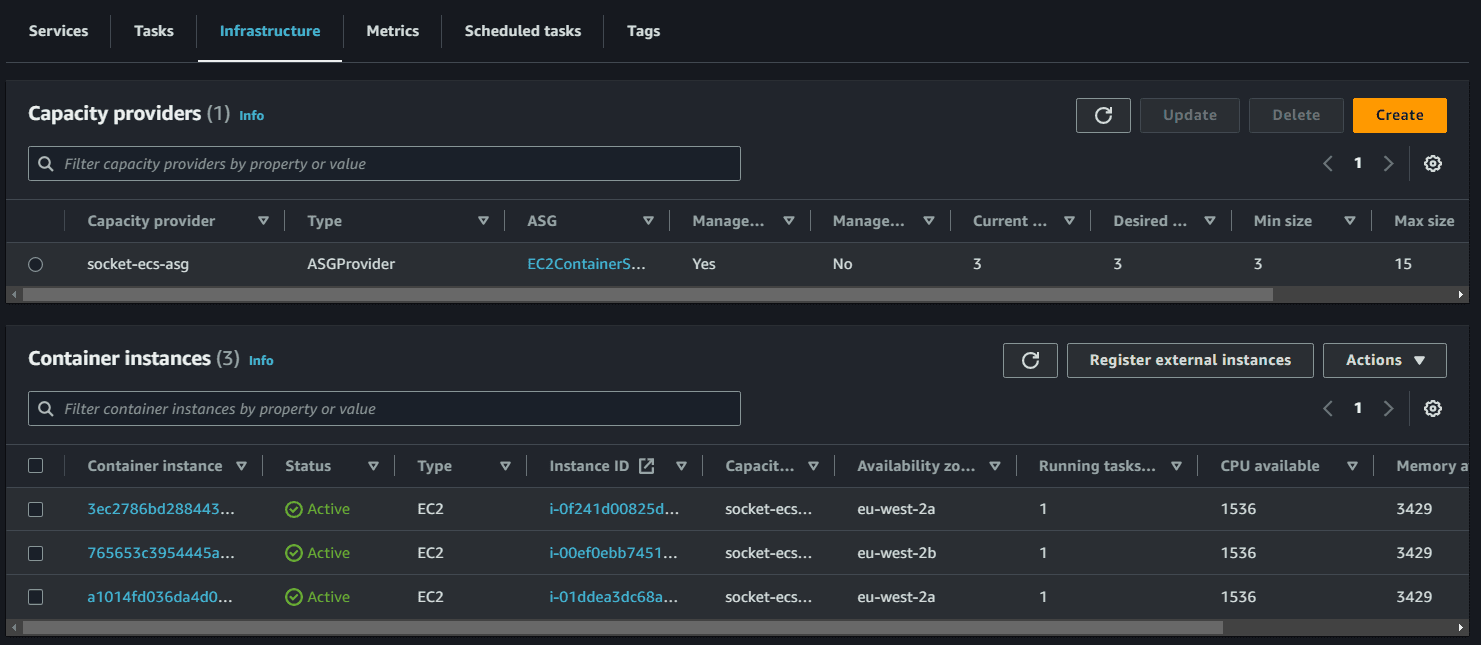Check the select-all container instances checkbox
Image resolution: width=1481 pixels, height=645 pixels.
click(x=36, y=465)
